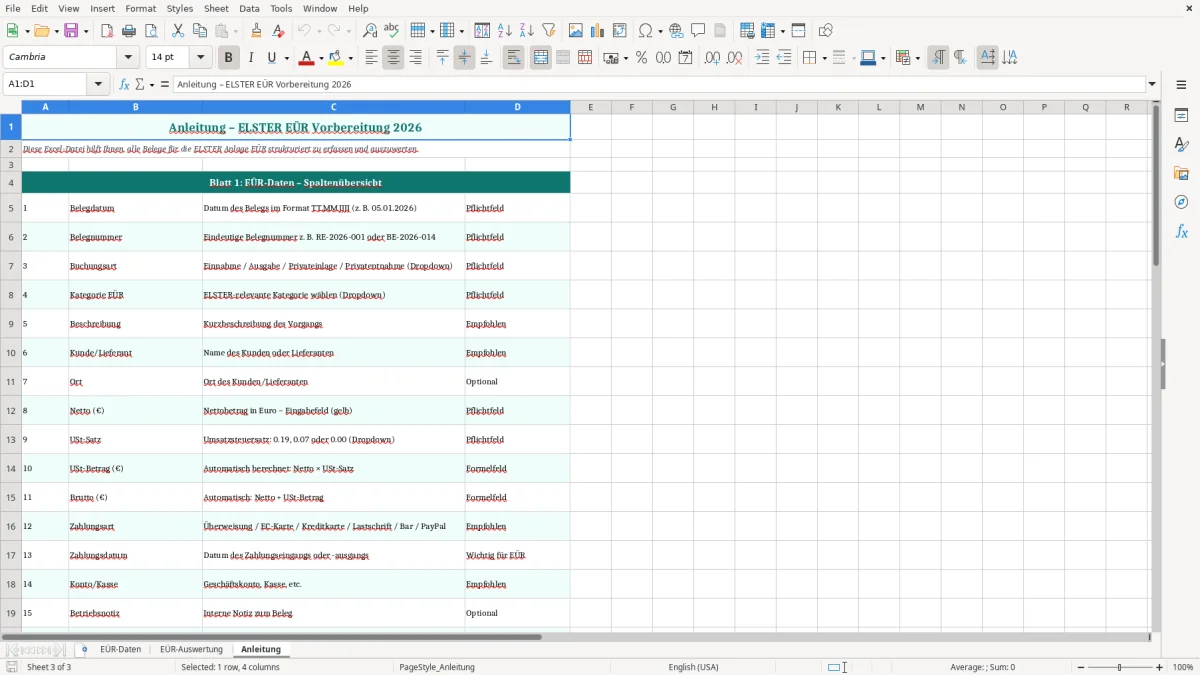Click PageStyle_Anleitung in the status bar
This screenshot has width=1200, height=675.
(437, 667)
